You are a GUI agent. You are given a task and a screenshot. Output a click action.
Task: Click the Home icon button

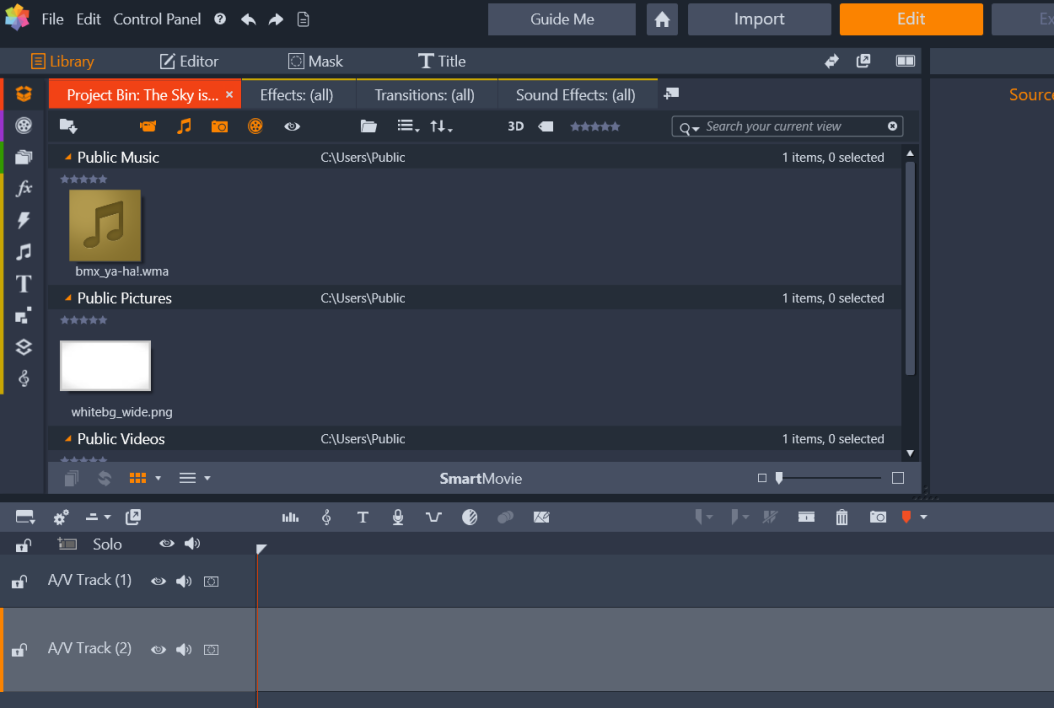tap(661, 19)
